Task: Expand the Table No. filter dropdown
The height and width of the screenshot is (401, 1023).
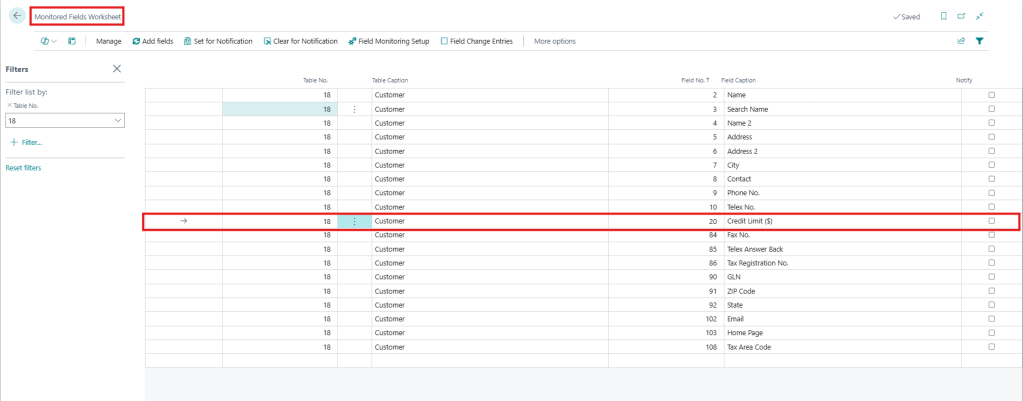Action: [x=118, y=120]
